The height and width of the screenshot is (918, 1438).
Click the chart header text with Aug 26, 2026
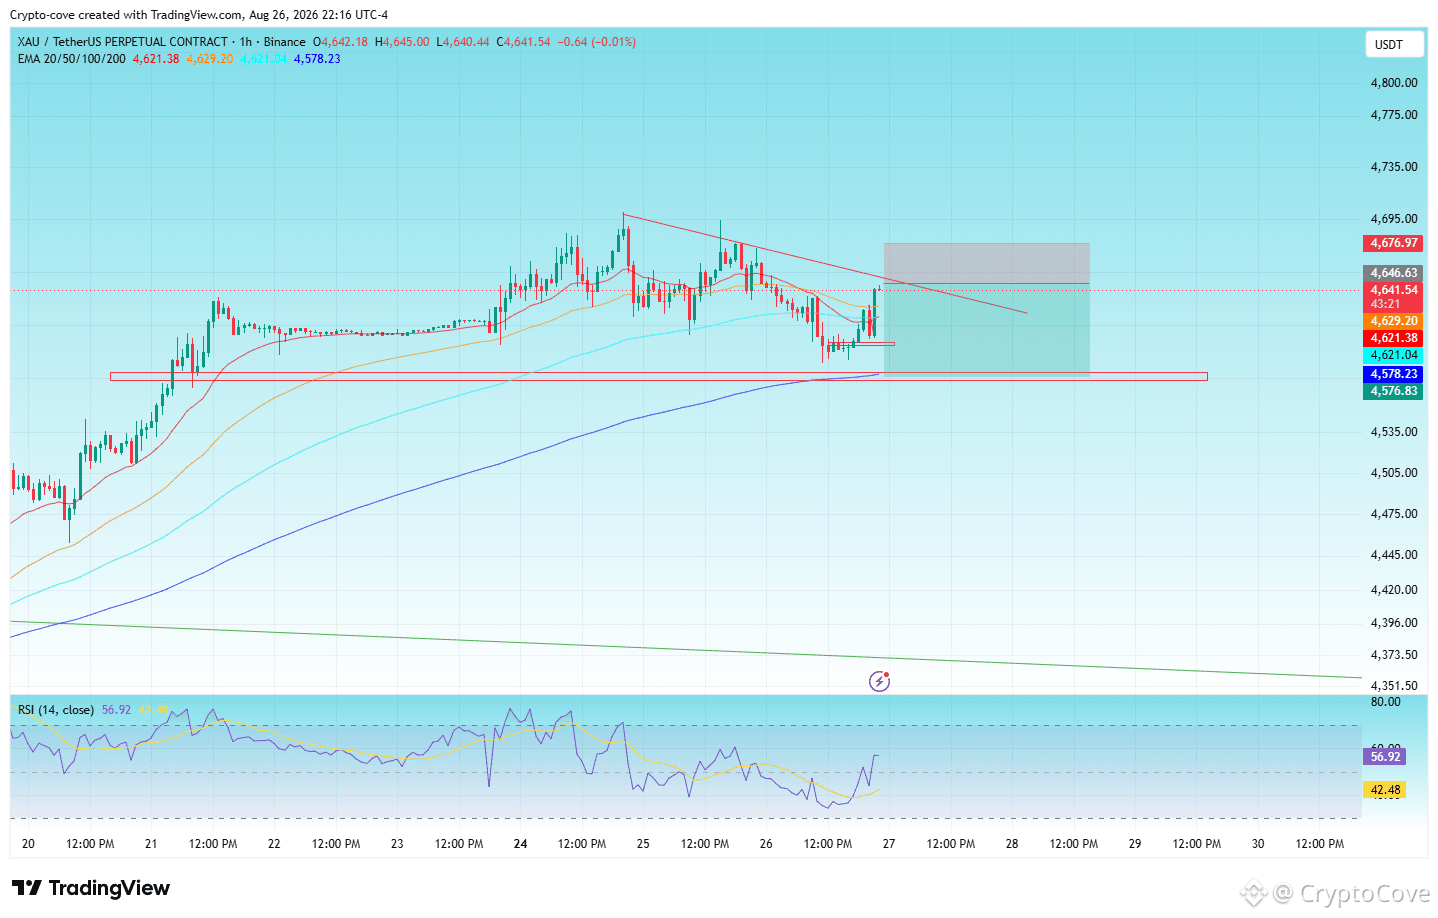click(x=199, y=15)
